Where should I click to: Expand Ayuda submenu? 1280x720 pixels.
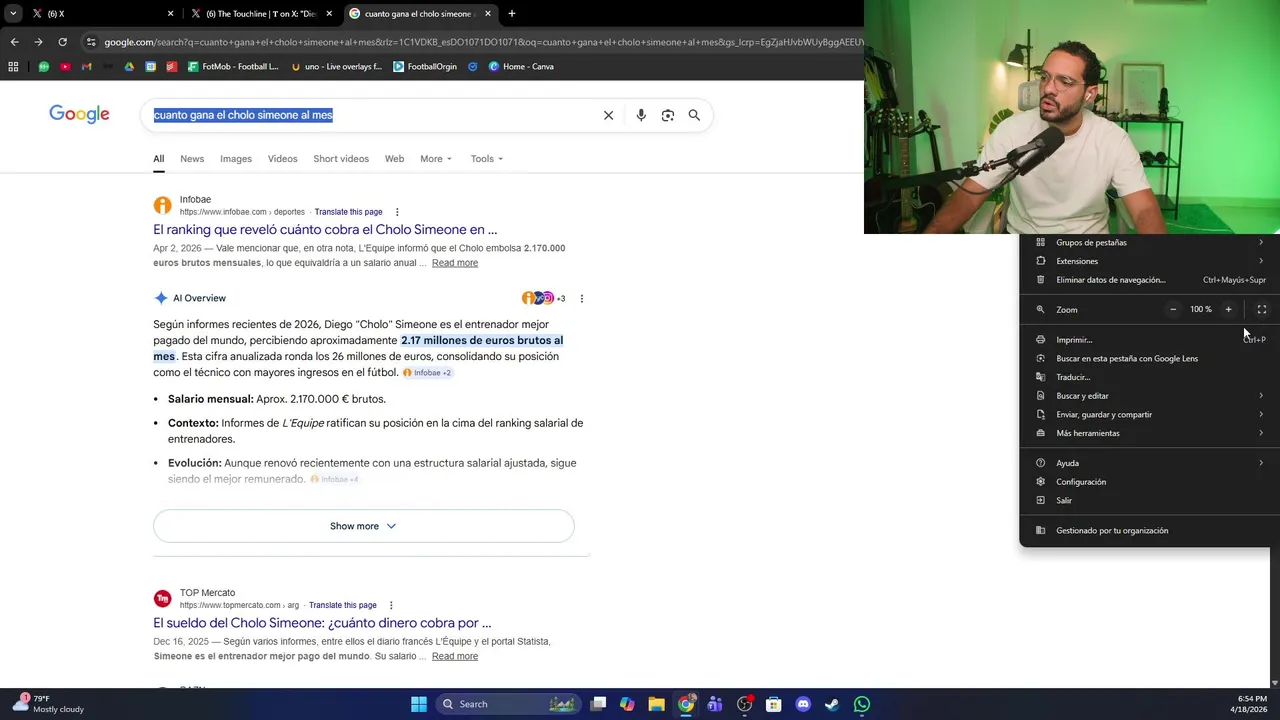coord(1149,463)
